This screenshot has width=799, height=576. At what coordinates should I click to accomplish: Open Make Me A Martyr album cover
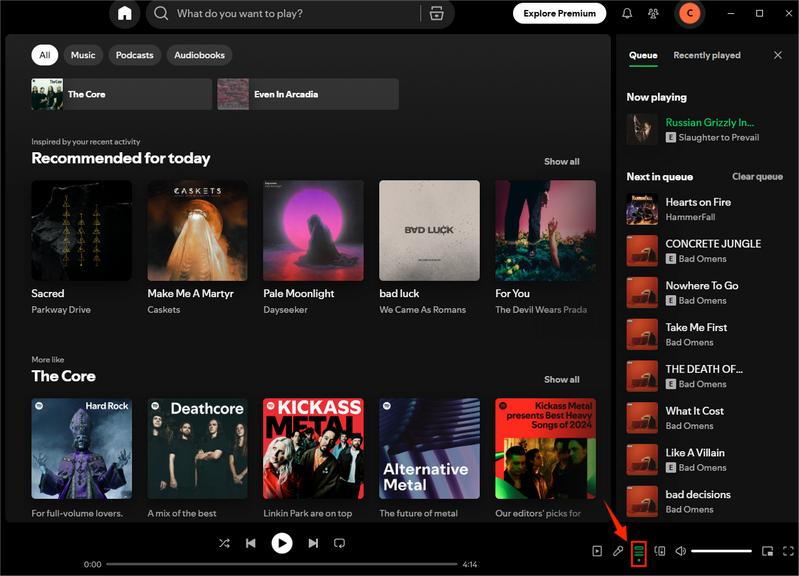pyautogui.click(x=197, y=230)
